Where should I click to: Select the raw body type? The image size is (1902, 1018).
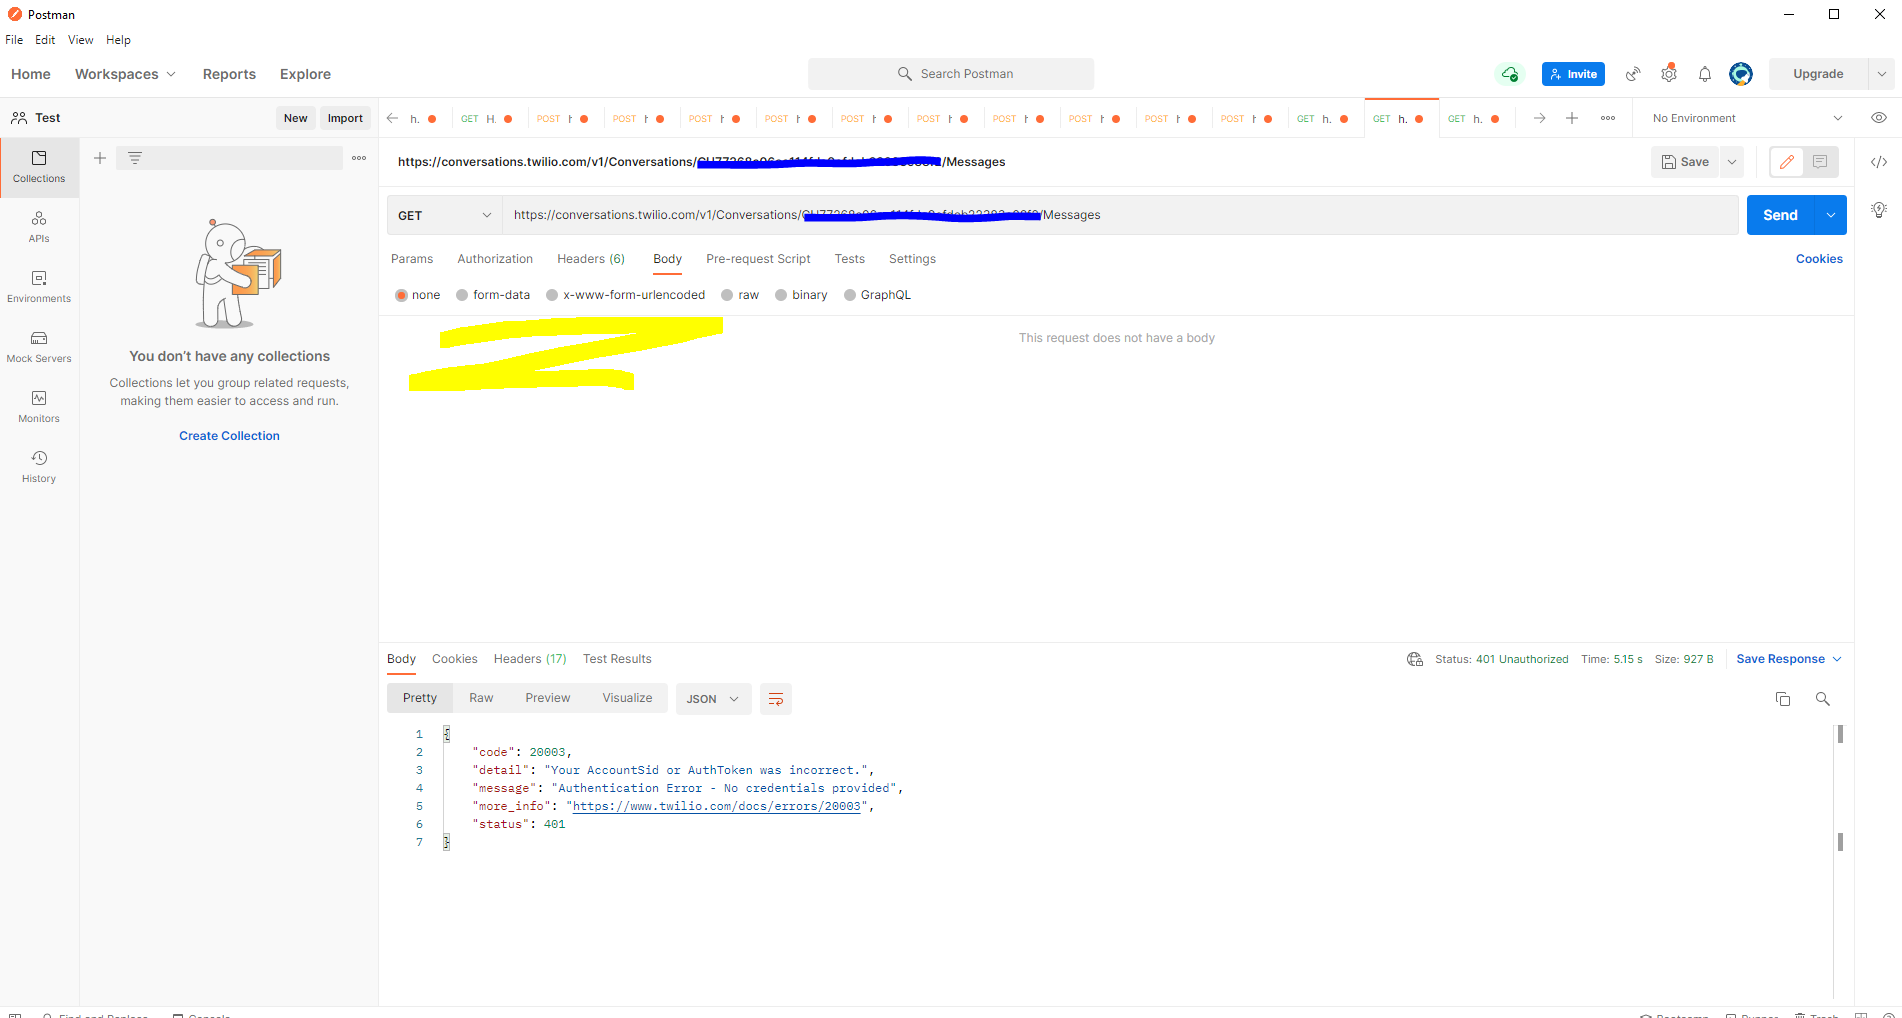(x=727, y=295)
